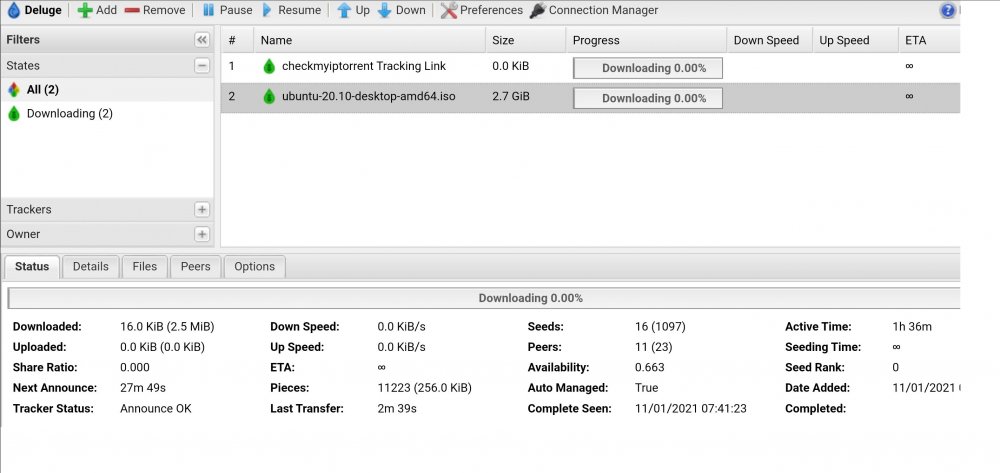Collapse the States filter section
Screen dimensions: 1000x473
tap(202, 66)
